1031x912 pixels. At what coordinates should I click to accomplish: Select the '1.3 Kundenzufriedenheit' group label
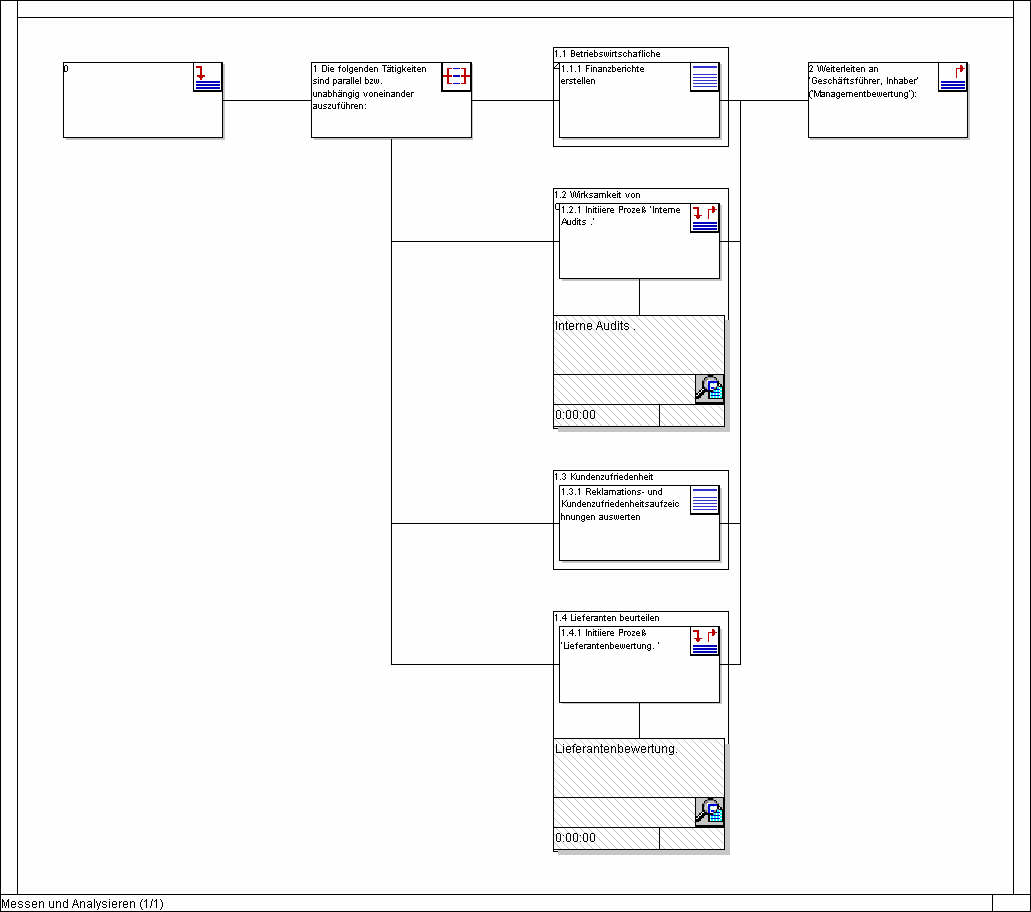(604, 477)
